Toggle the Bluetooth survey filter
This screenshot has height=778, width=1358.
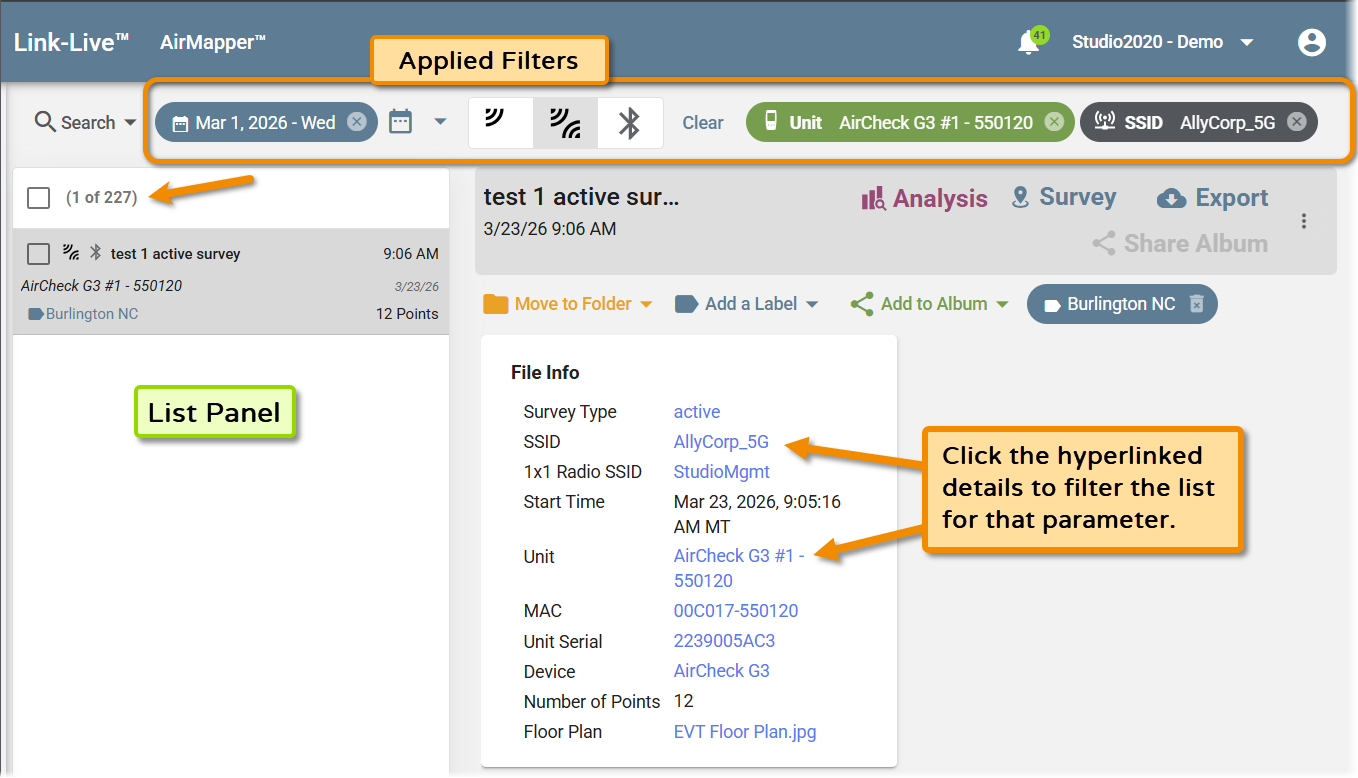coord(630,122)
